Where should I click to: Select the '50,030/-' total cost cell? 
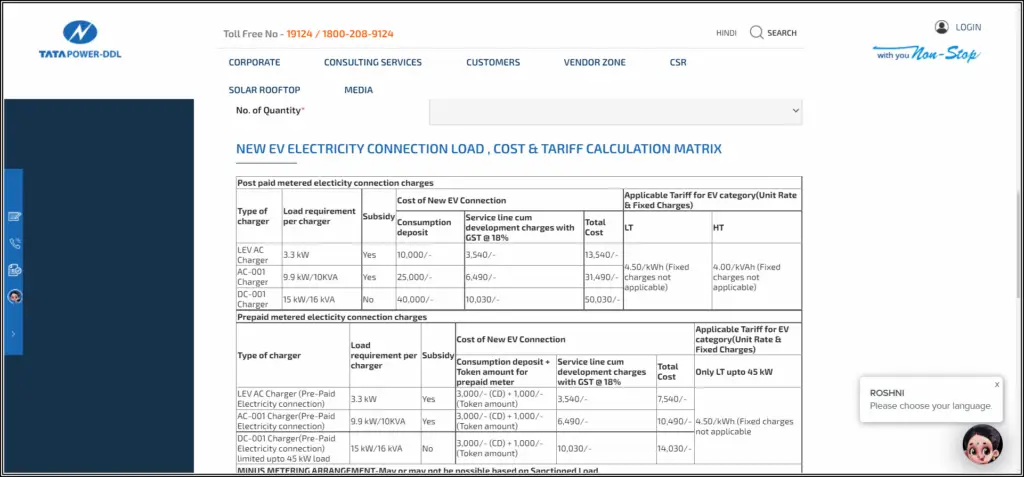coord(603,299)
